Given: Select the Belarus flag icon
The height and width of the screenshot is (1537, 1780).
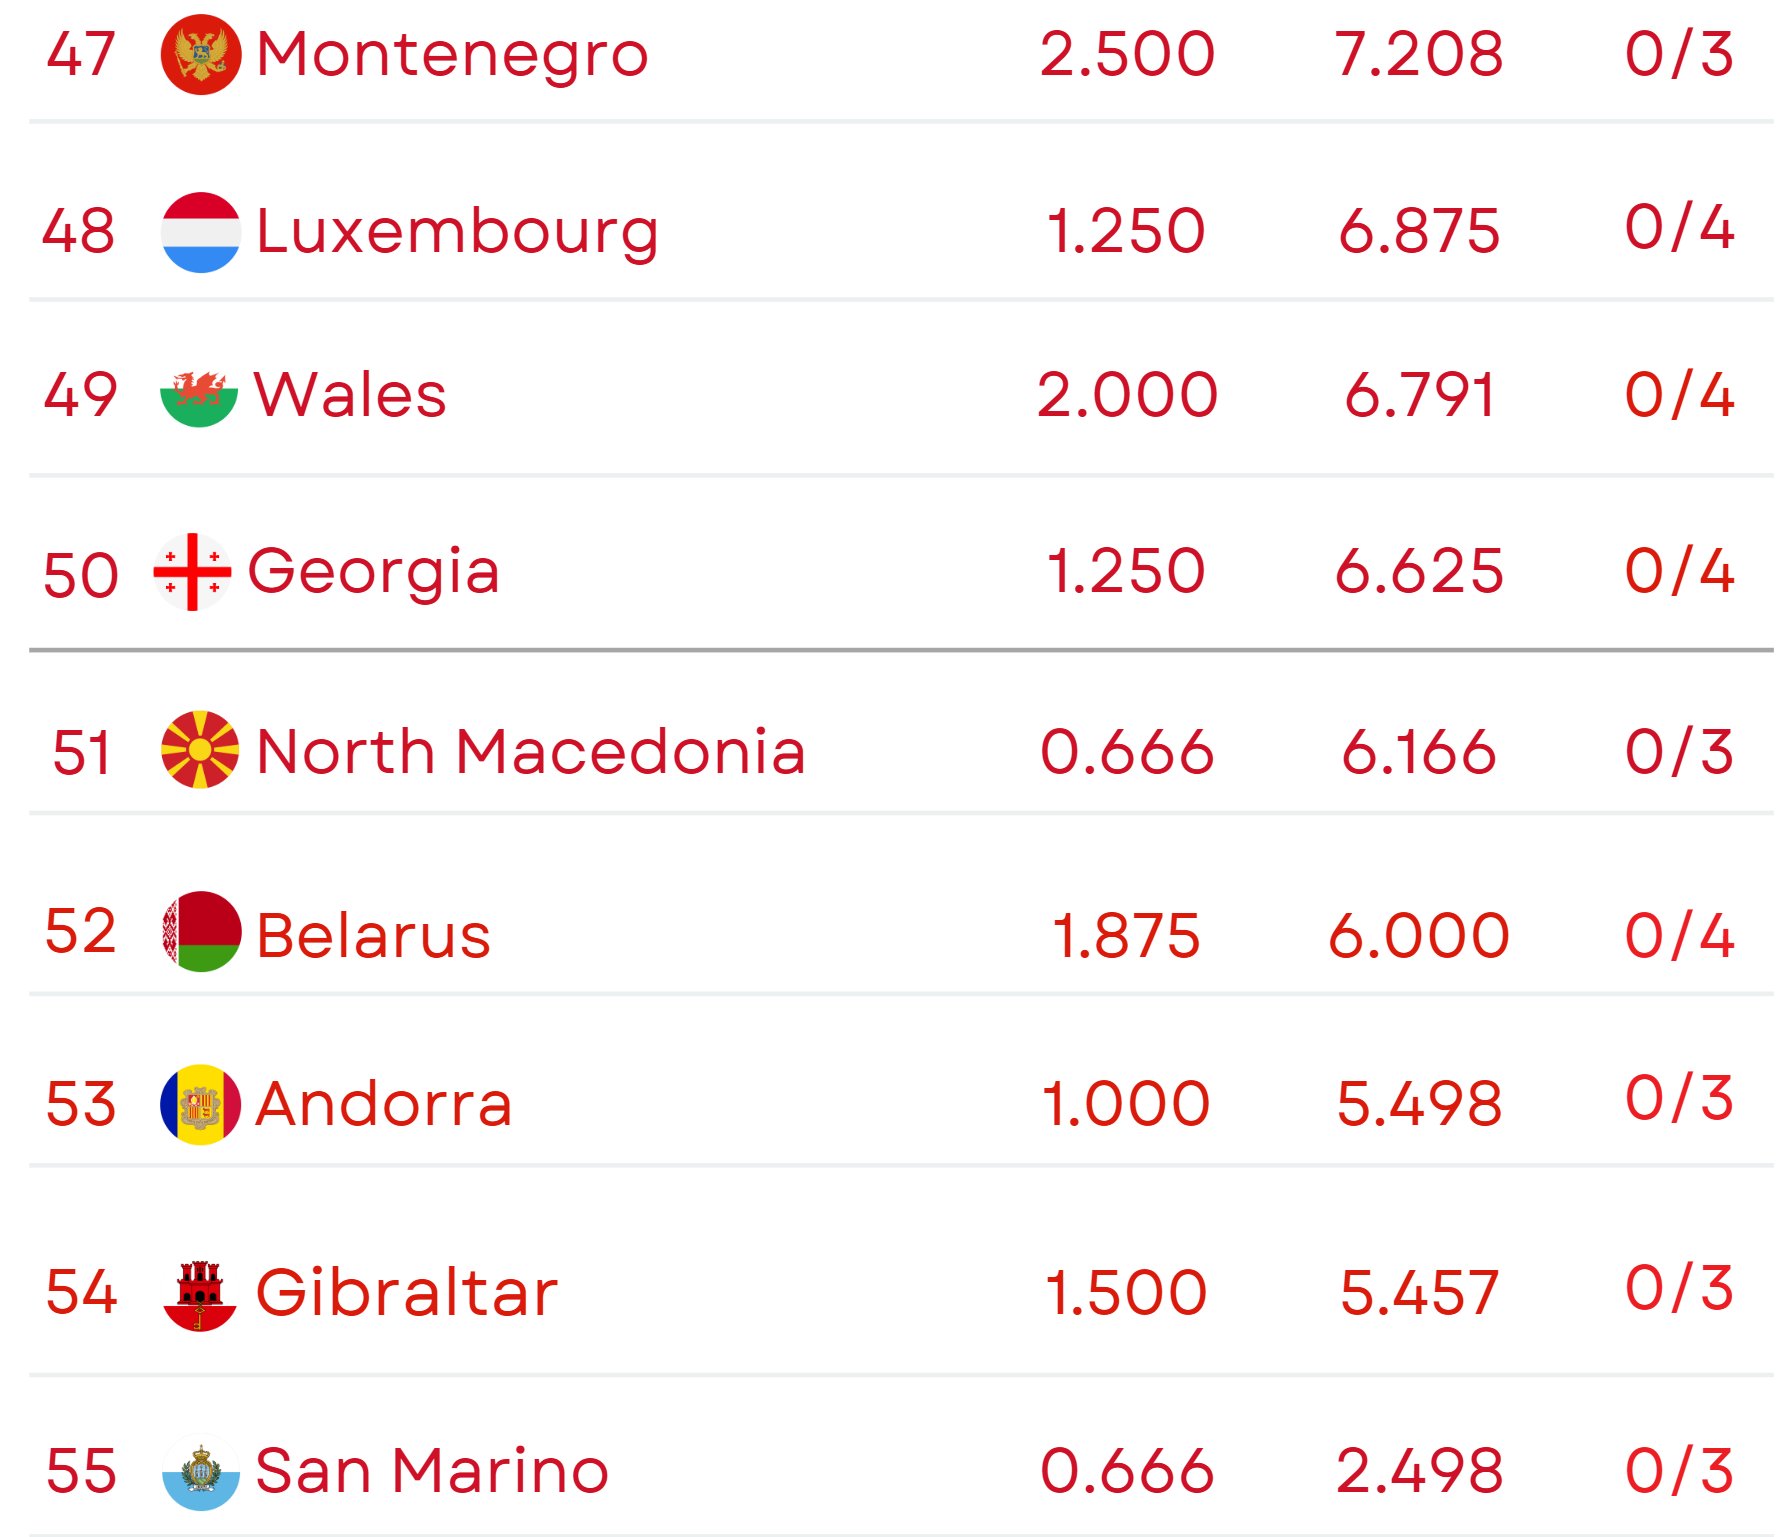Looking at the screenshot, I should pyautogui.click(x=200, y=932).
